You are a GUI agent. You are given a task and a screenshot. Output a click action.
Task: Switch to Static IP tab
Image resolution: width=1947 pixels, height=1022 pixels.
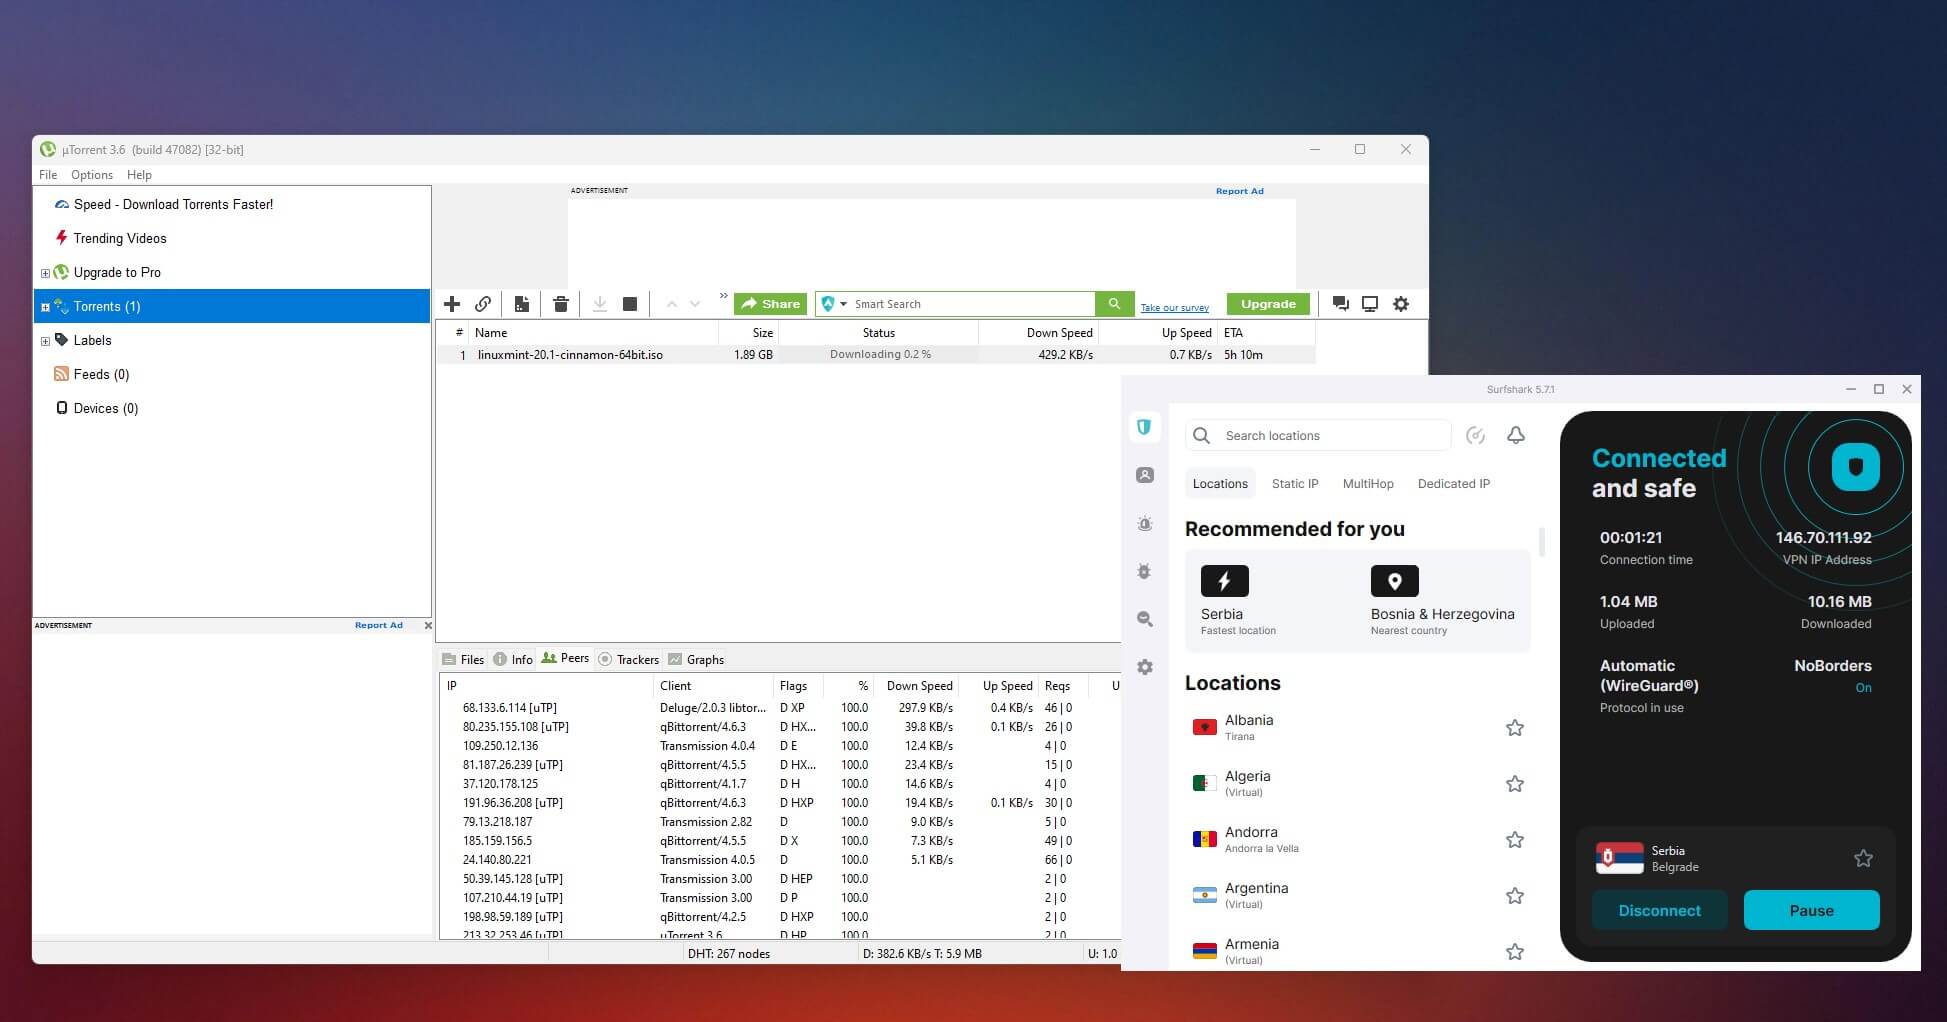[1295, 483]
